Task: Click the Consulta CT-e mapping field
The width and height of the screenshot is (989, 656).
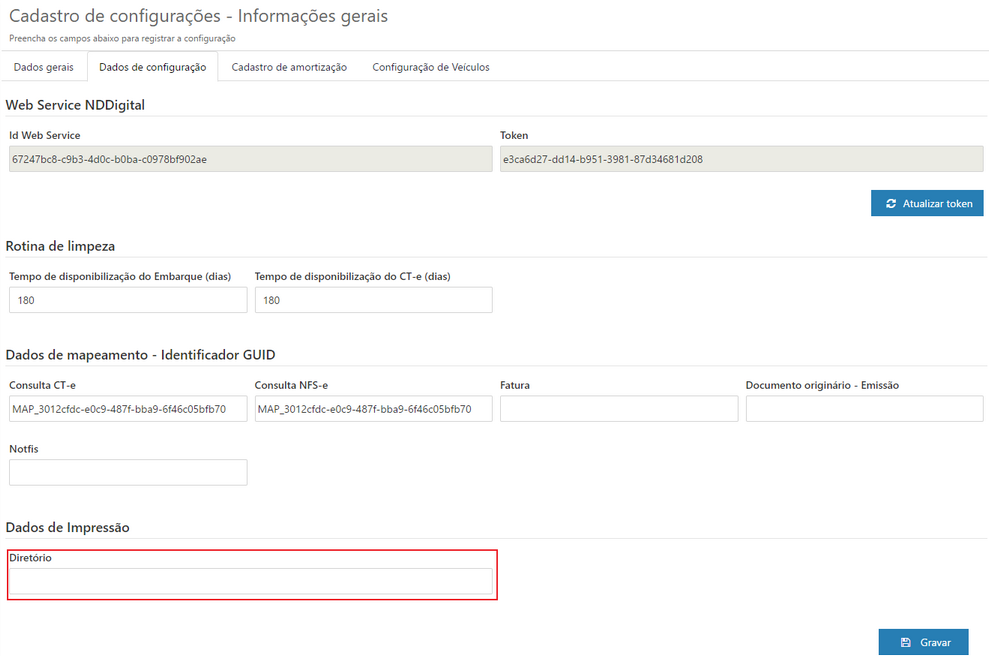Action: (x=127, y=408)
